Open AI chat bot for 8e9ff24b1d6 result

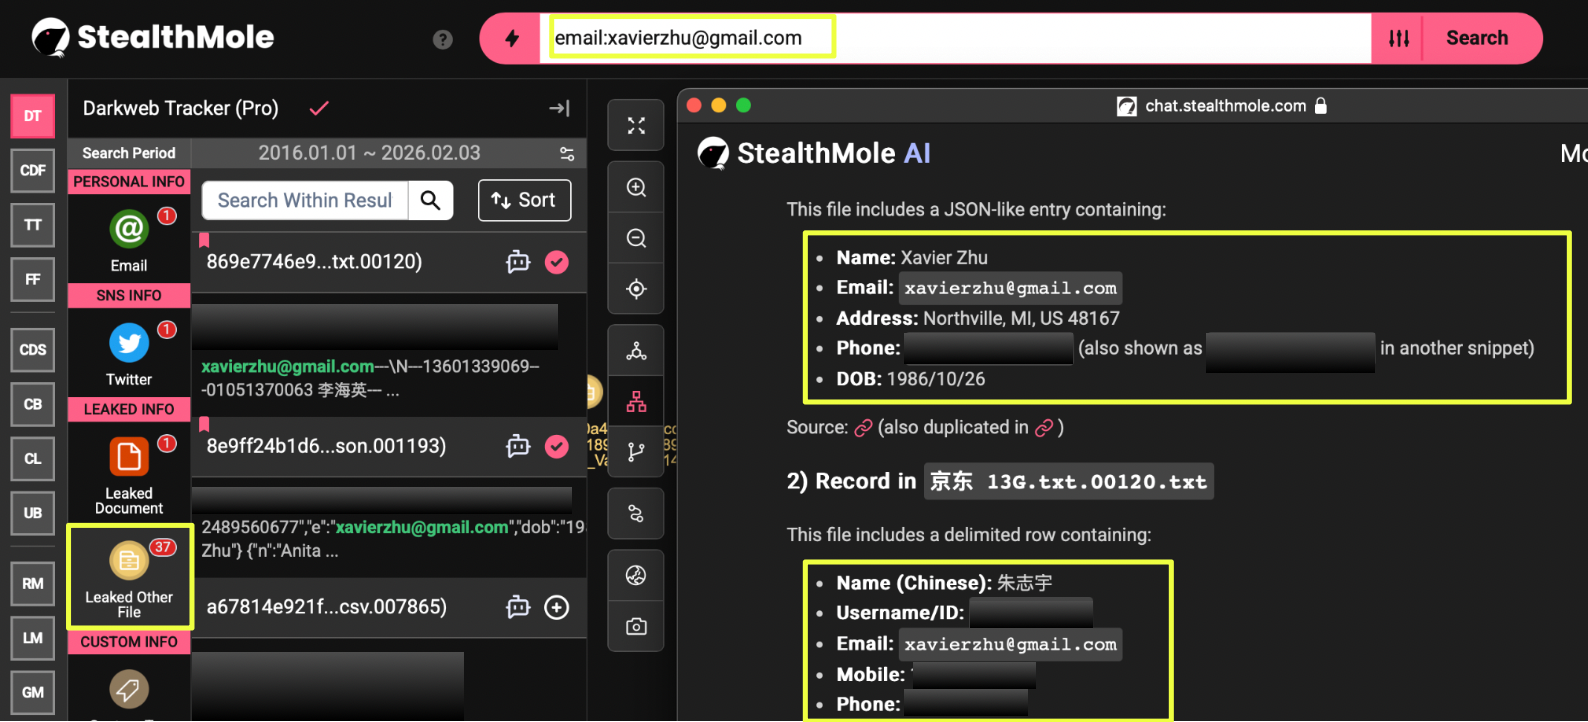(518, 446)
